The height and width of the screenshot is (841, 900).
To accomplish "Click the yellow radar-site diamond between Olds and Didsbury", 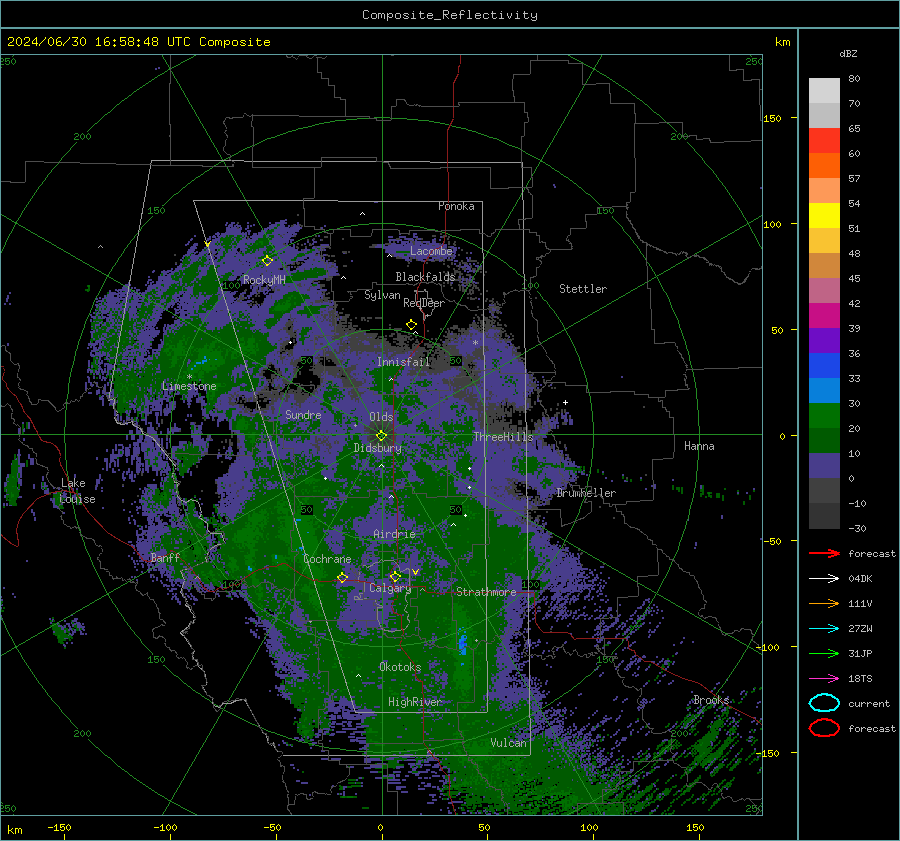I will pyautogui.click(x=381, y=436).
